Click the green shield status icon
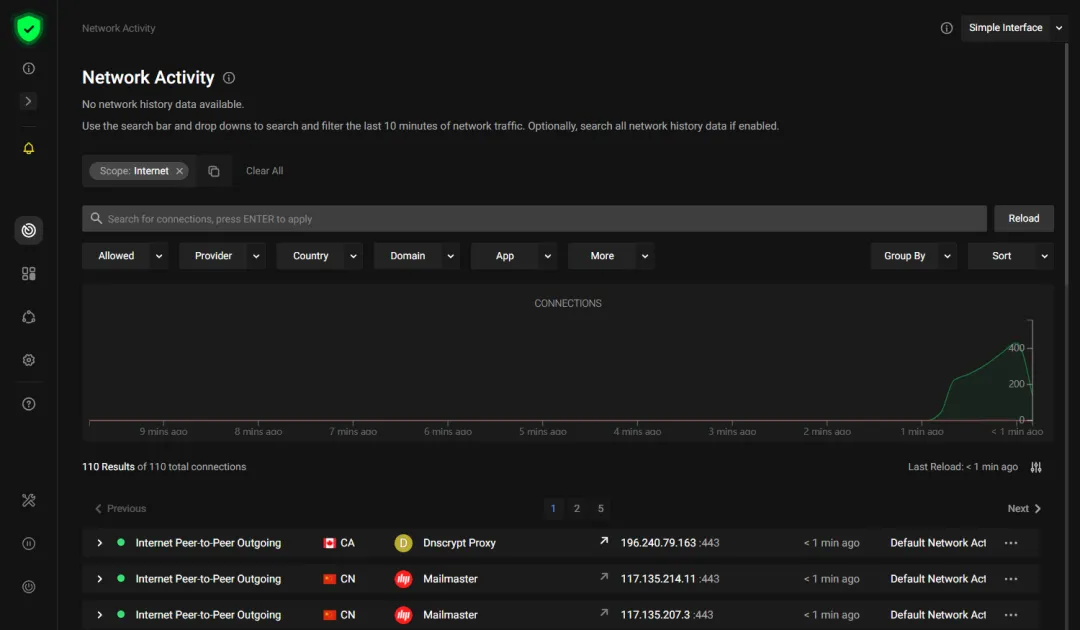The image size is (1080, 630). click(29, 28)
